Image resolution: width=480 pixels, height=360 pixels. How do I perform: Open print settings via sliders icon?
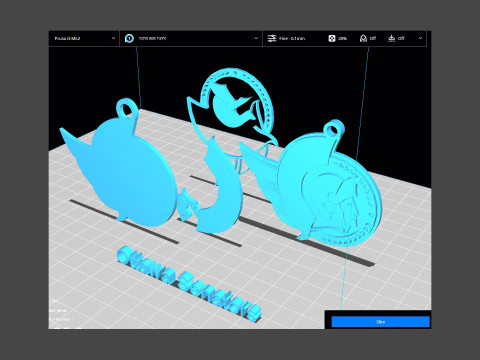[x=272, y=38]
